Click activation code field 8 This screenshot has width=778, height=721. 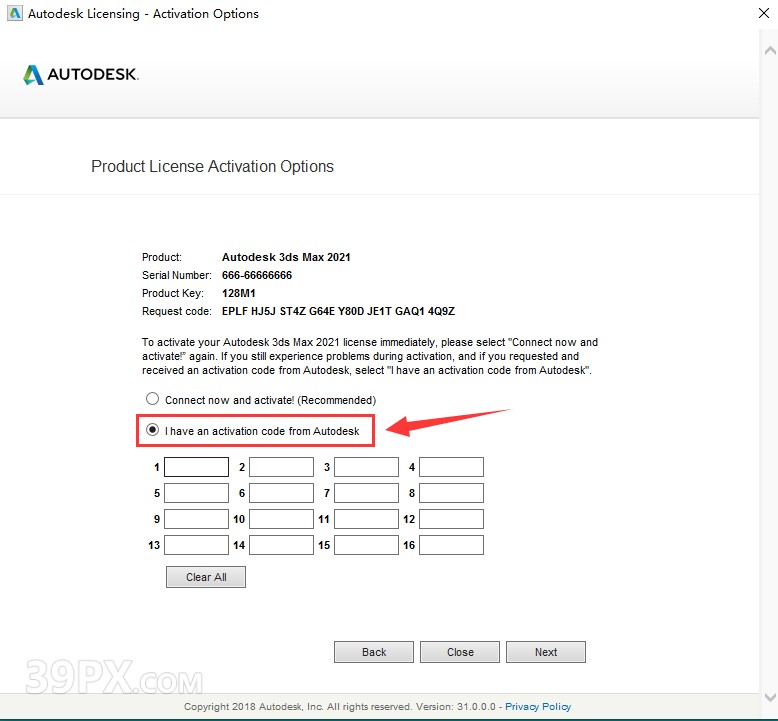pyautogui.click(x=451, y=493)
